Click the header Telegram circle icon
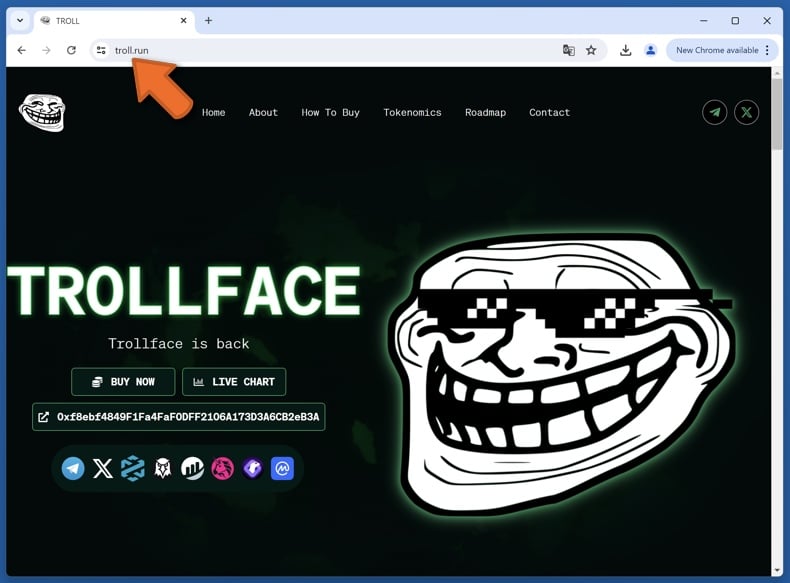The width and height of the screenshot is (790, 583). [714, 112]
